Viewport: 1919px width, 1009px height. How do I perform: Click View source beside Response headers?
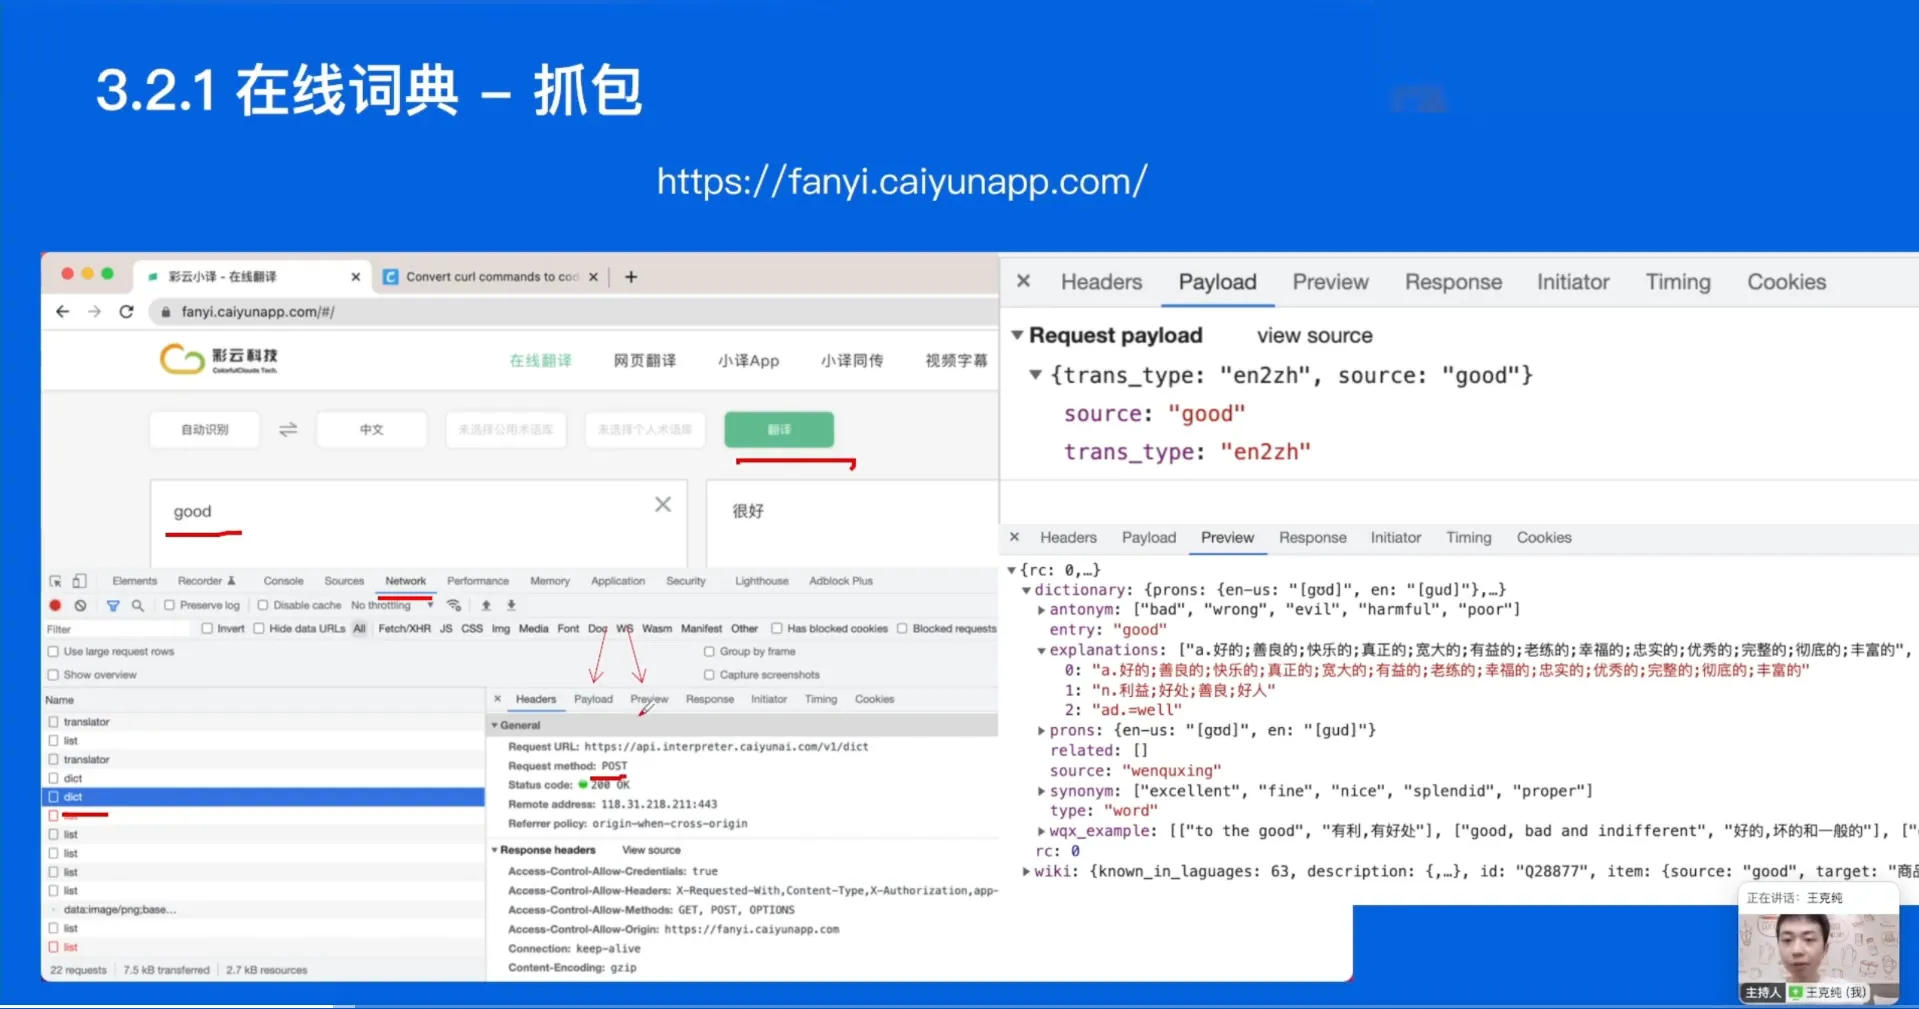[x=651, y=850]
